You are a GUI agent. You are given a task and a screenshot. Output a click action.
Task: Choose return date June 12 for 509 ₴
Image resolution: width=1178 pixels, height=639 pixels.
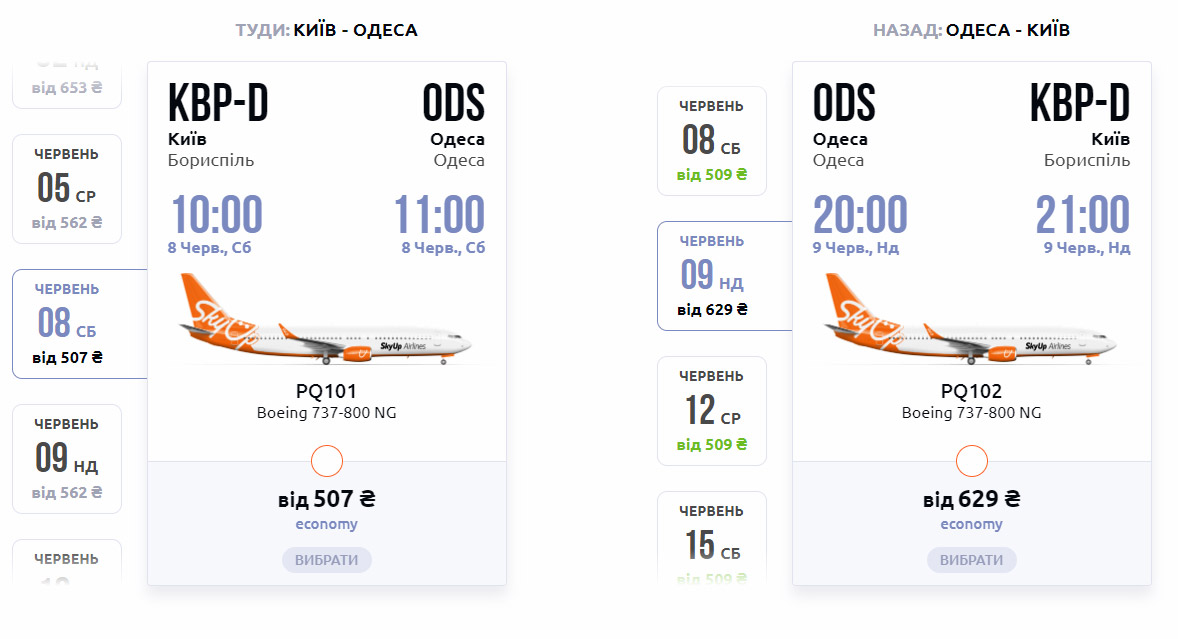click(x=711, y=411)
